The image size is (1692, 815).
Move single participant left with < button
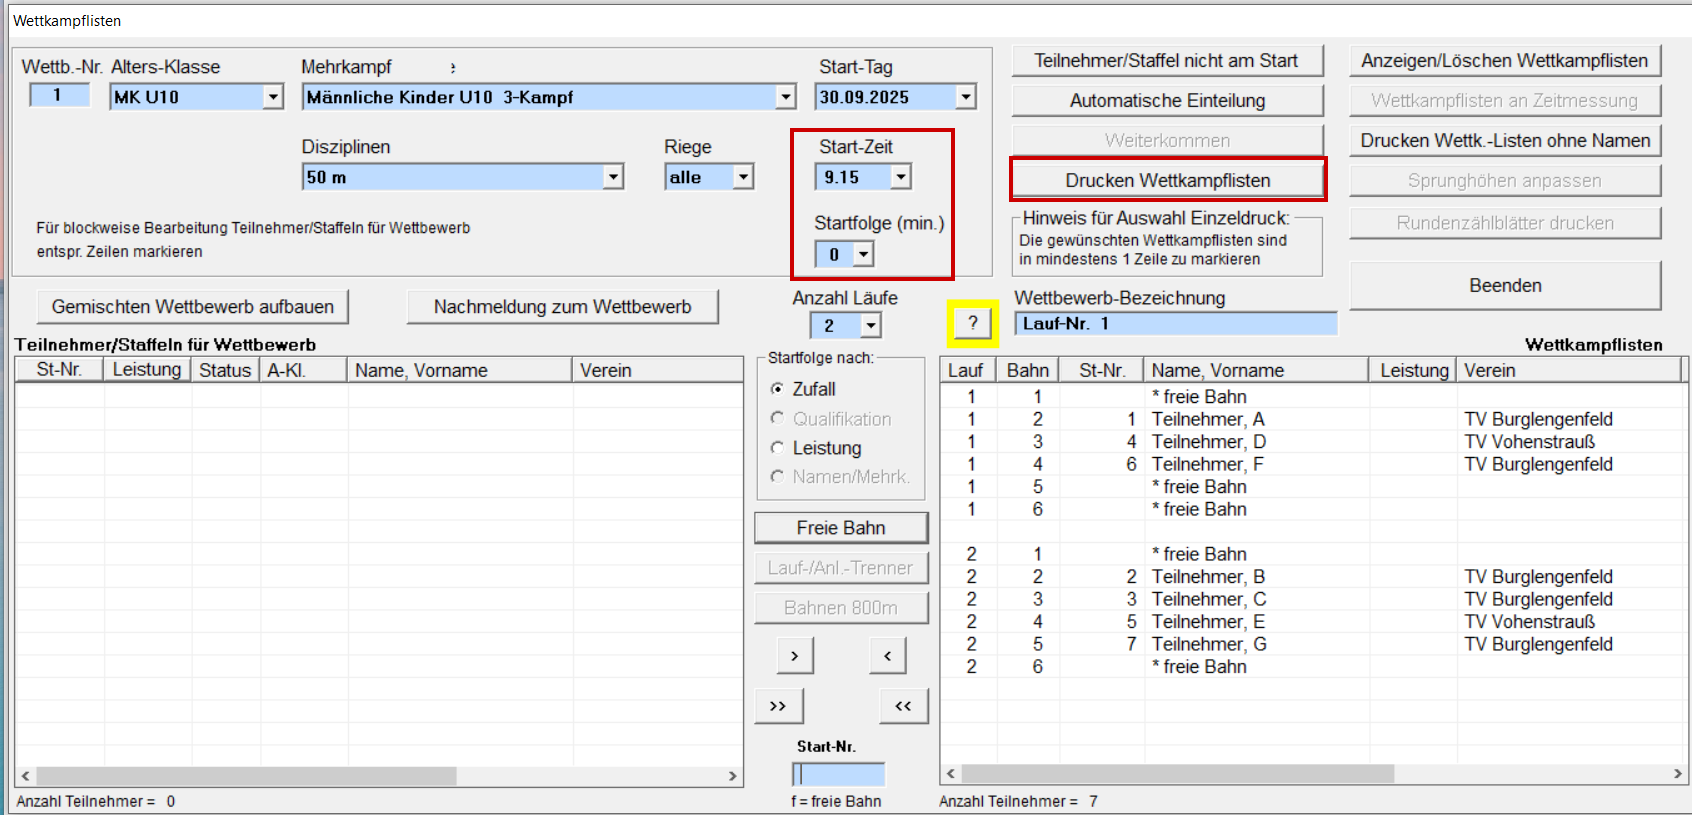pos(887,656)
